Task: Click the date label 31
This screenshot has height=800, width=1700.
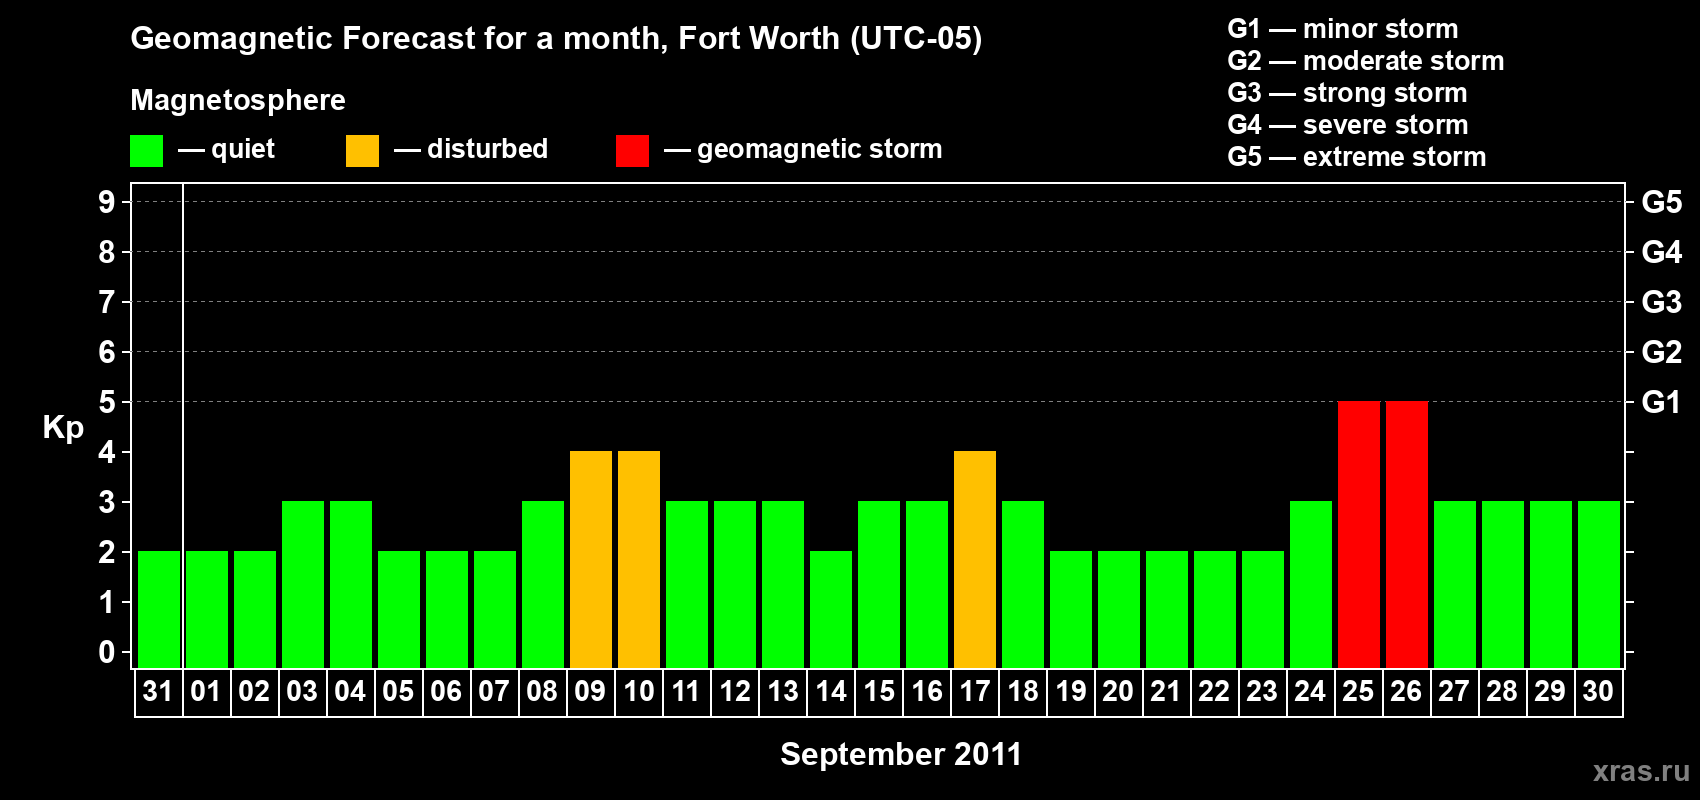Action: pyautogui.click(x=158, y=691)
